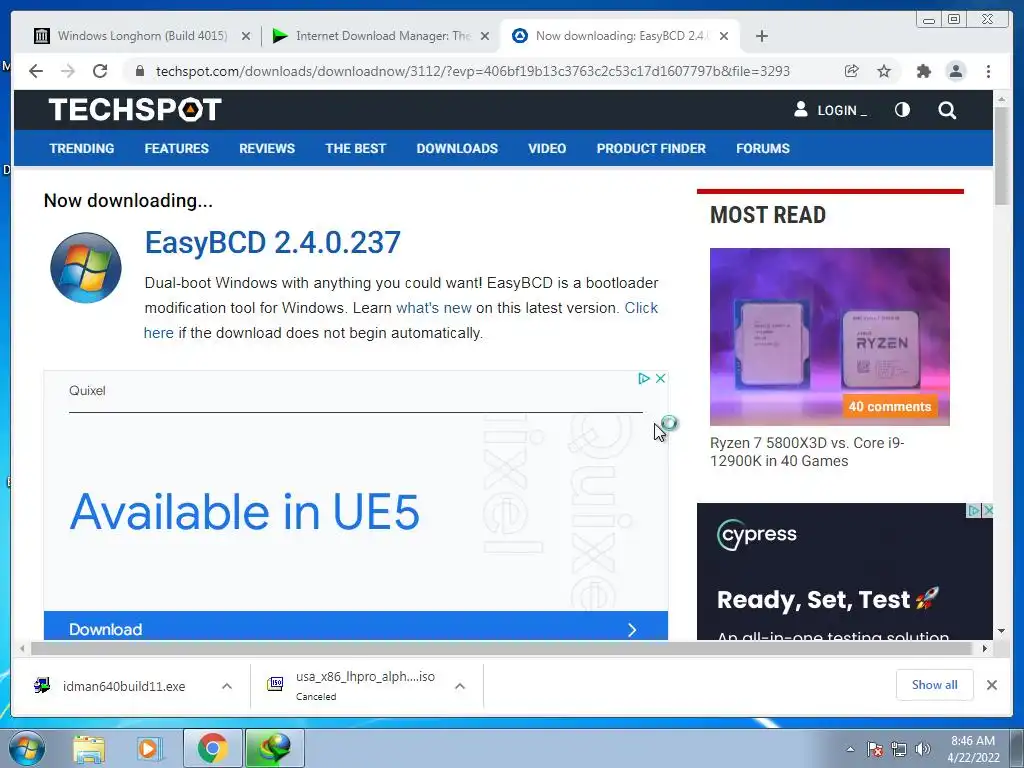Open the TRENDING menu
Viewport: 1024px width, 768px height.
[82, 148]
